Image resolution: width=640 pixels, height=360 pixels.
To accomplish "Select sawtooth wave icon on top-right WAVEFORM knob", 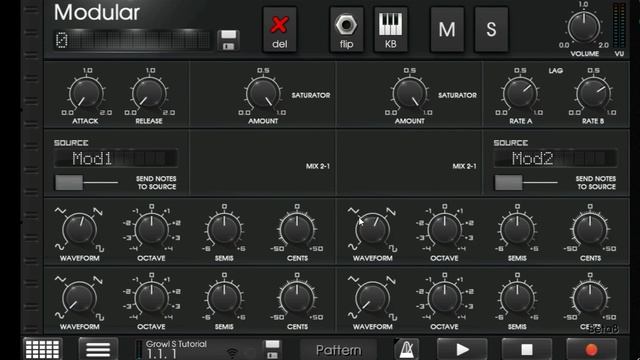I will 391,211.
